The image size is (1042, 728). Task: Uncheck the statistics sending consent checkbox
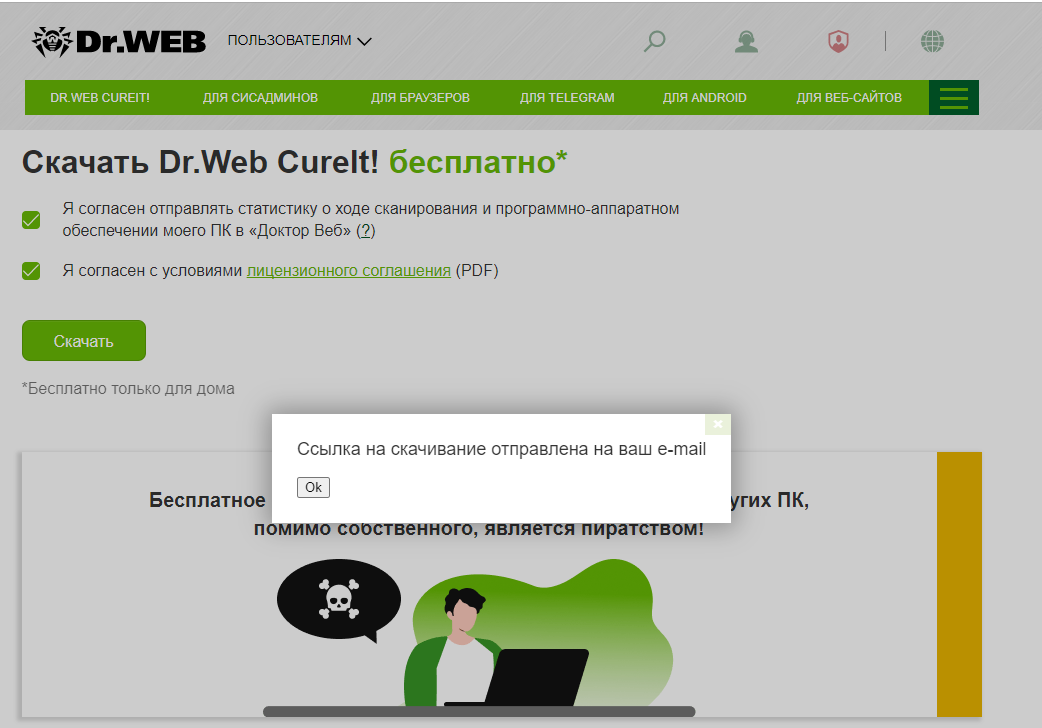coord(31,220)
